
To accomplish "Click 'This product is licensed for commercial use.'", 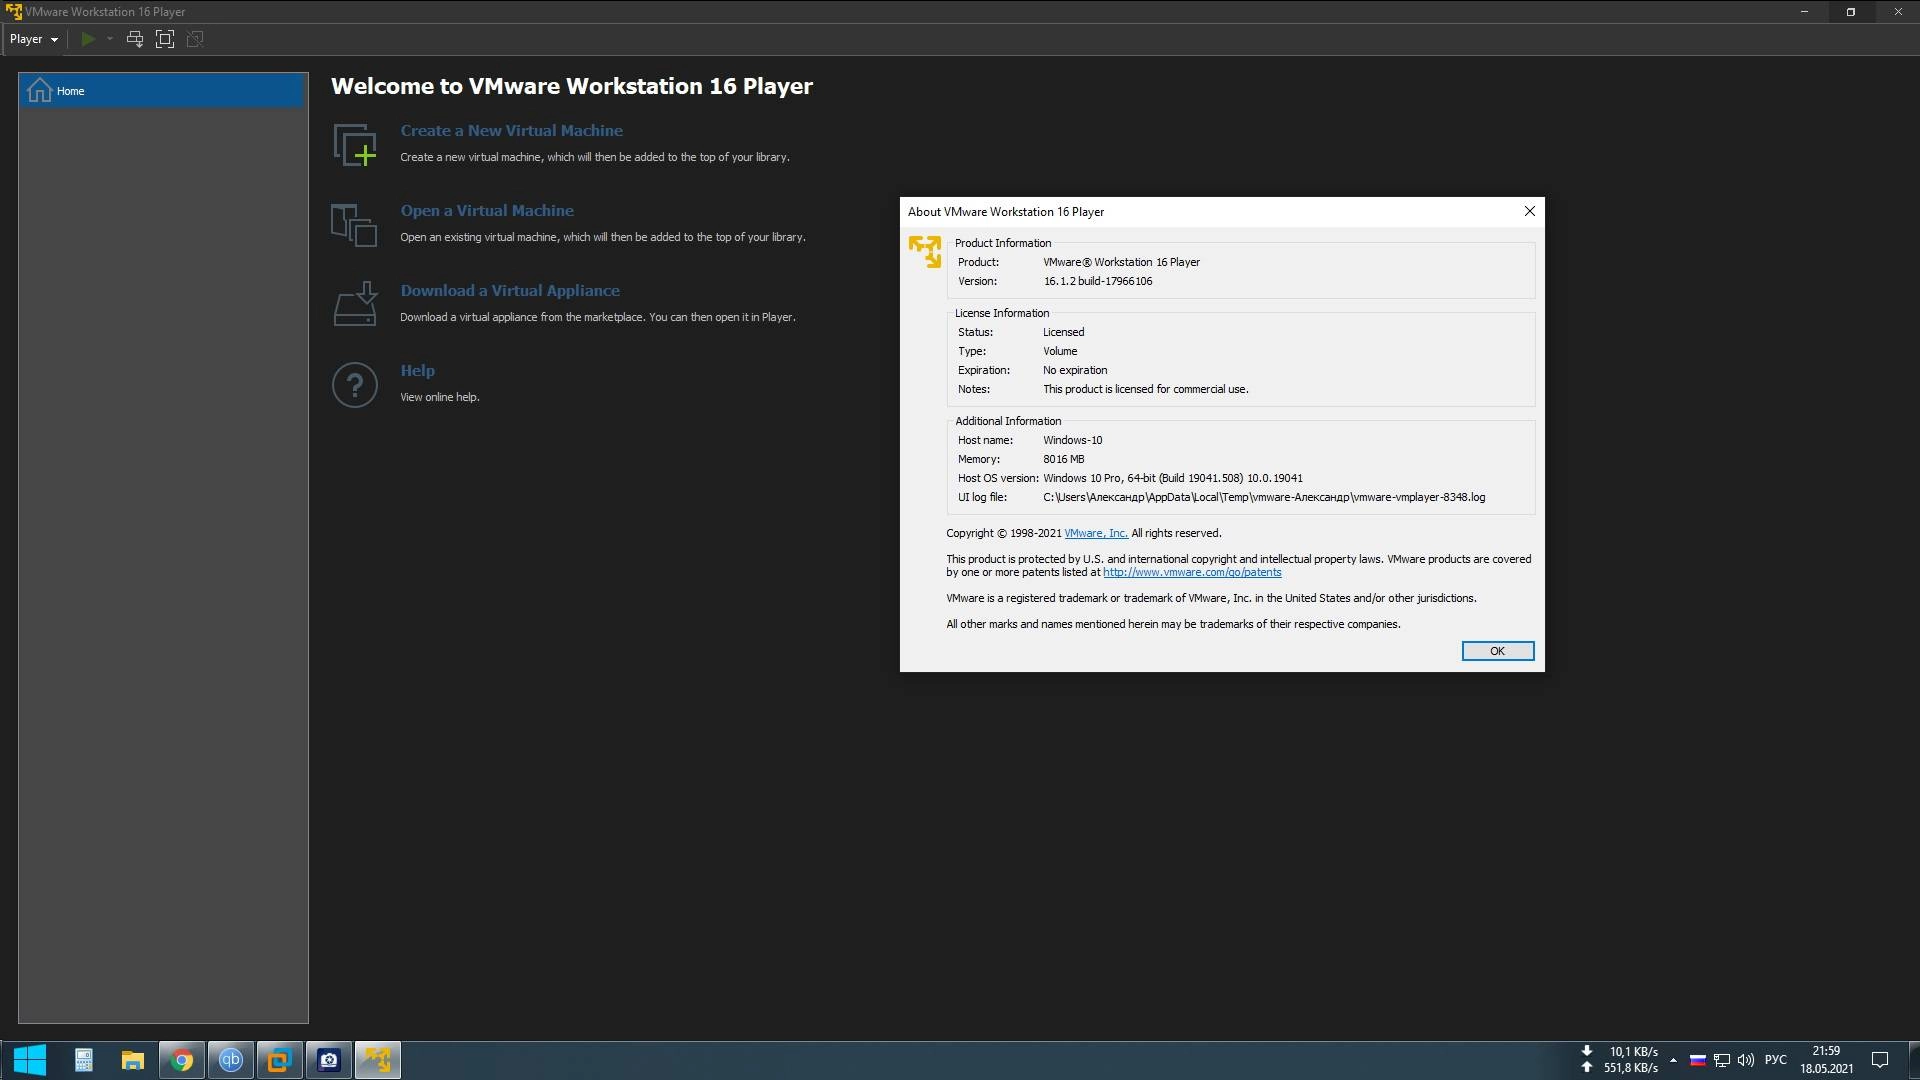I will (1145, 389).
